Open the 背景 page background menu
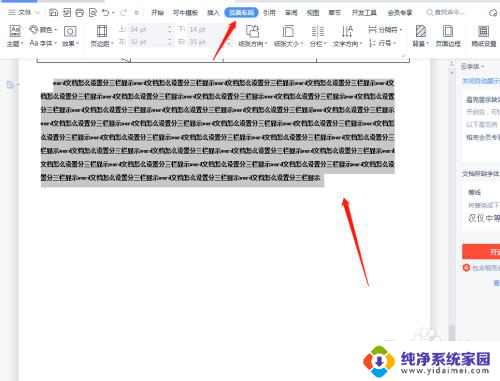The width and height of the screenshot is (500, 381). pos(420,36)
